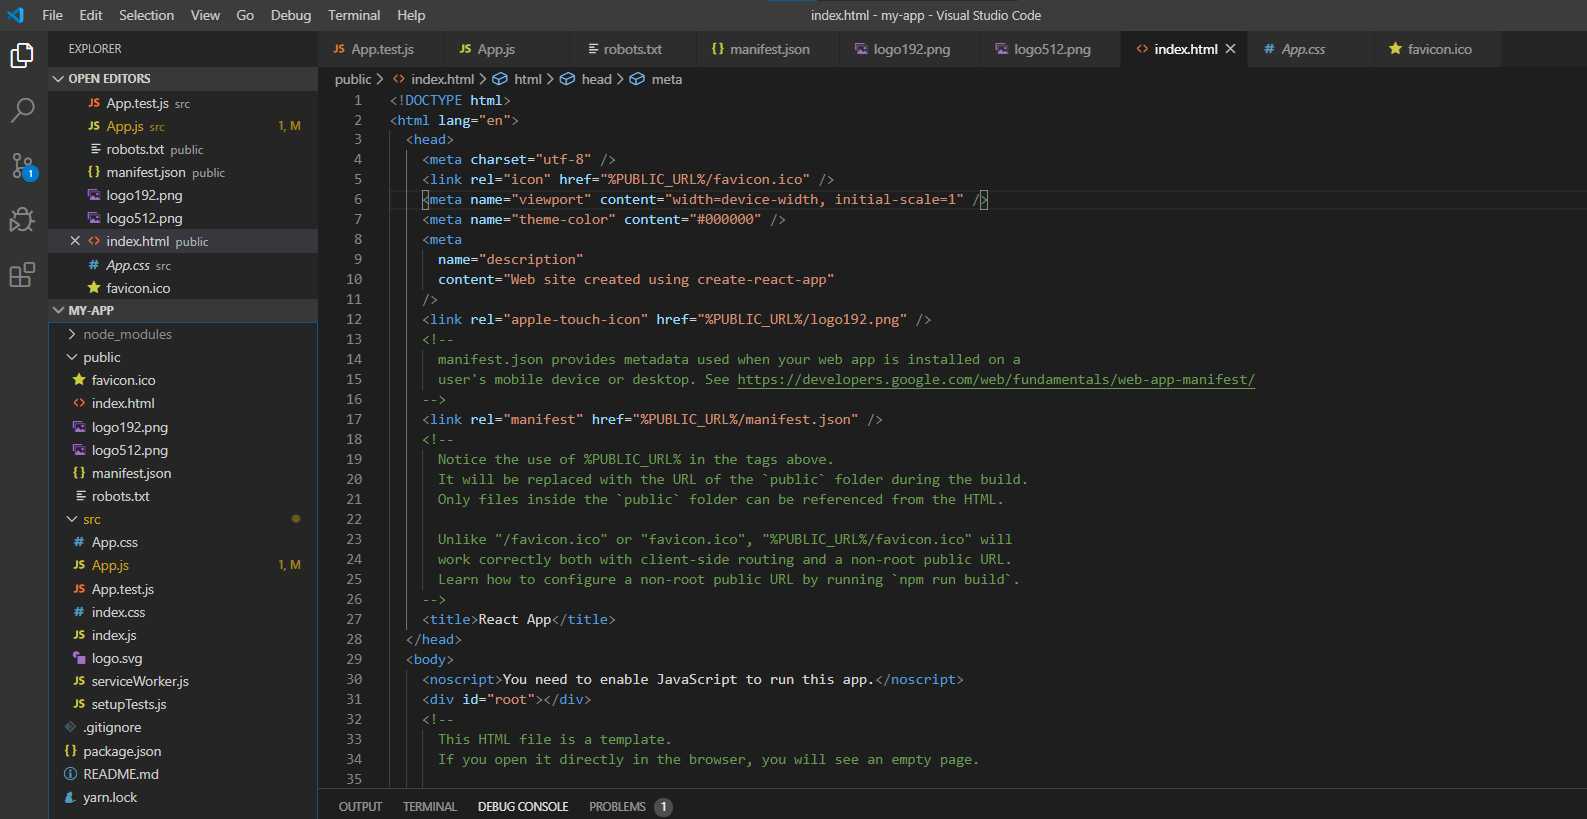Click the info icon beside README.md

pyautogui.click(x=70, y=774)
